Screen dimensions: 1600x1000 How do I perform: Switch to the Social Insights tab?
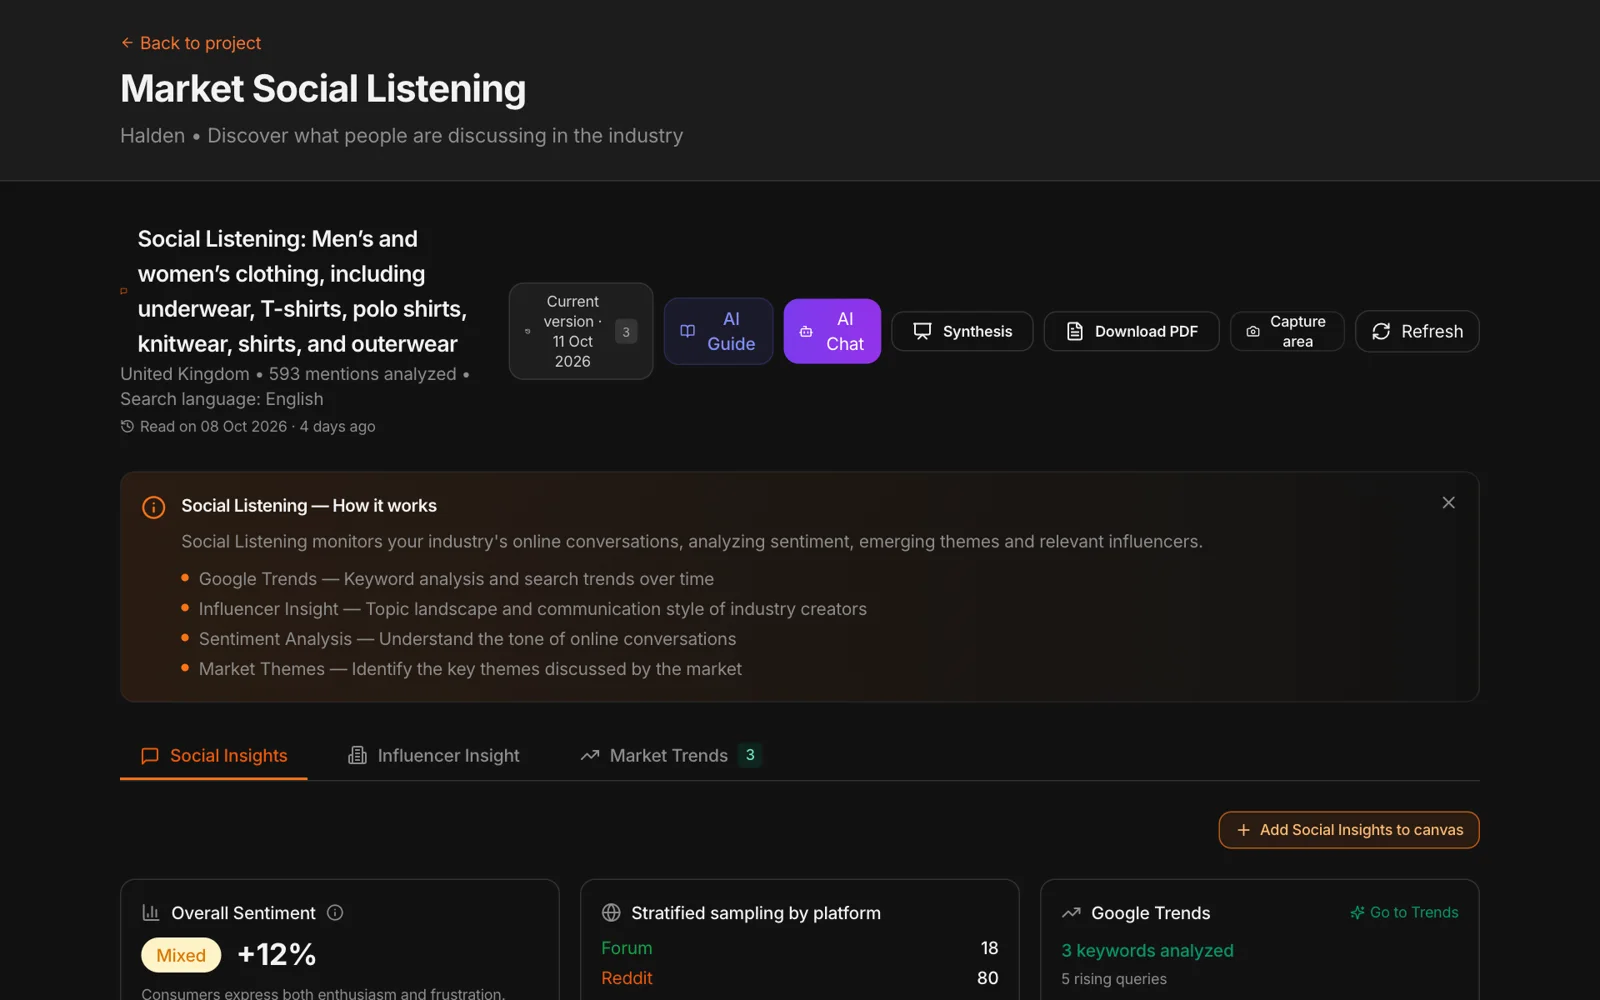point(214,756)
